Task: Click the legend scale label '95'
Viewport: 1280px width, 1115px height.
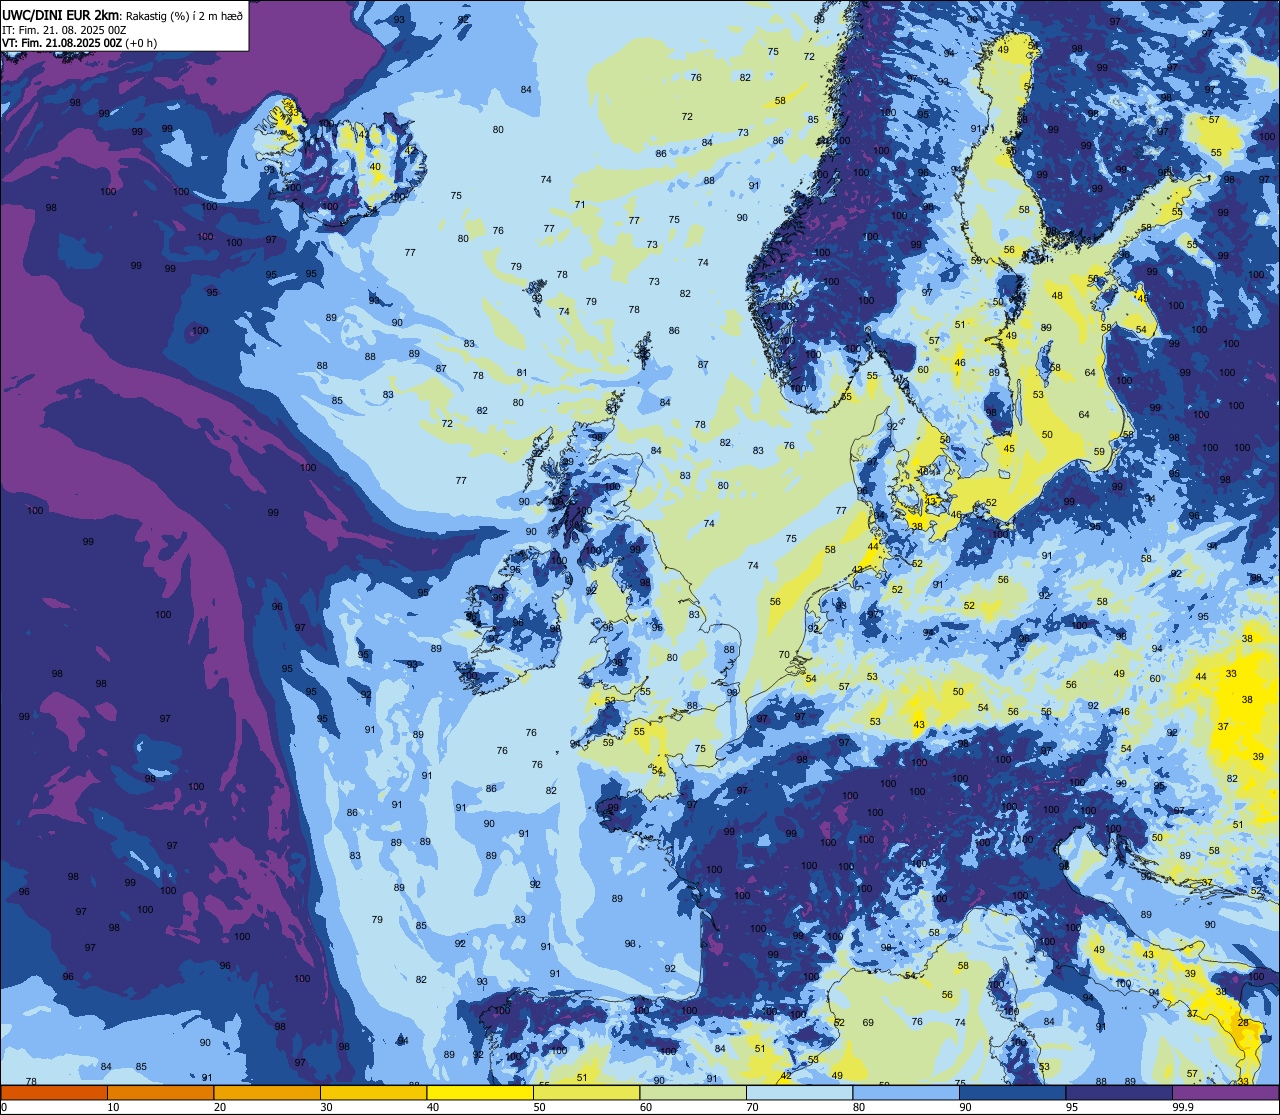Action: [1072, 1107]
